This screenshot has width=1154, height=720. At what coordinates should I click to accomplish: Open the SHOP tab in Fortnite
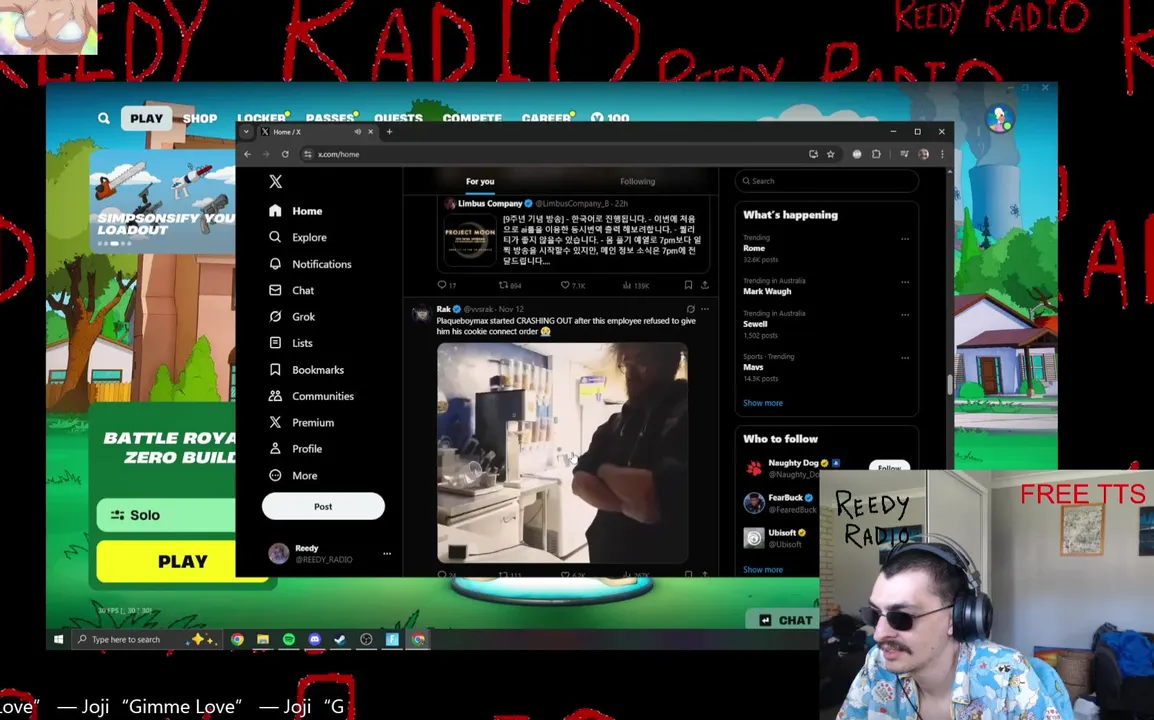(199, 119)
